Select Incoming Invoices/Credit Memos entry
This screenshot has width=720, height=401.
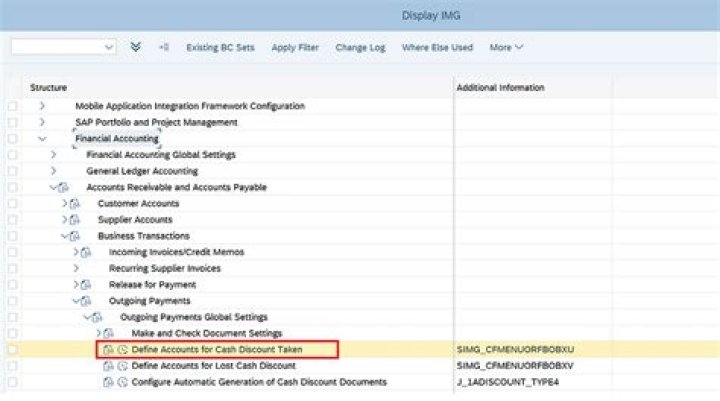(x=176, y=252)
